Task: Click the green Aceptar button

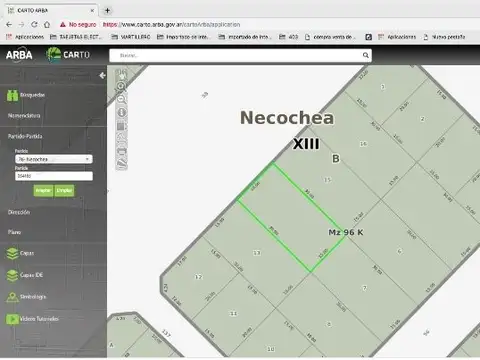Action: tap(43, 191)
